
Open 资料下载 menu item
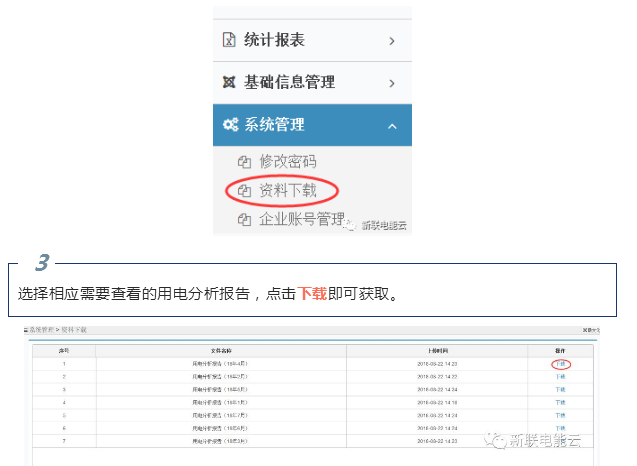tap(288, 190)
